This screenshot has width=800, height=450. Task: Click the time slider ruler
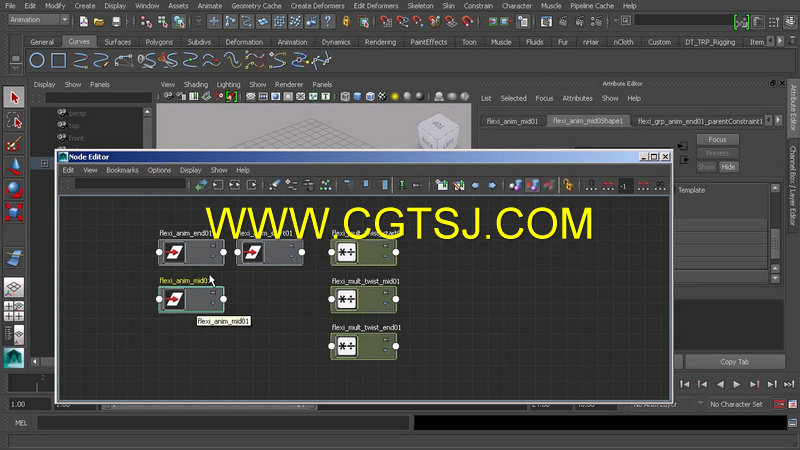31,383
